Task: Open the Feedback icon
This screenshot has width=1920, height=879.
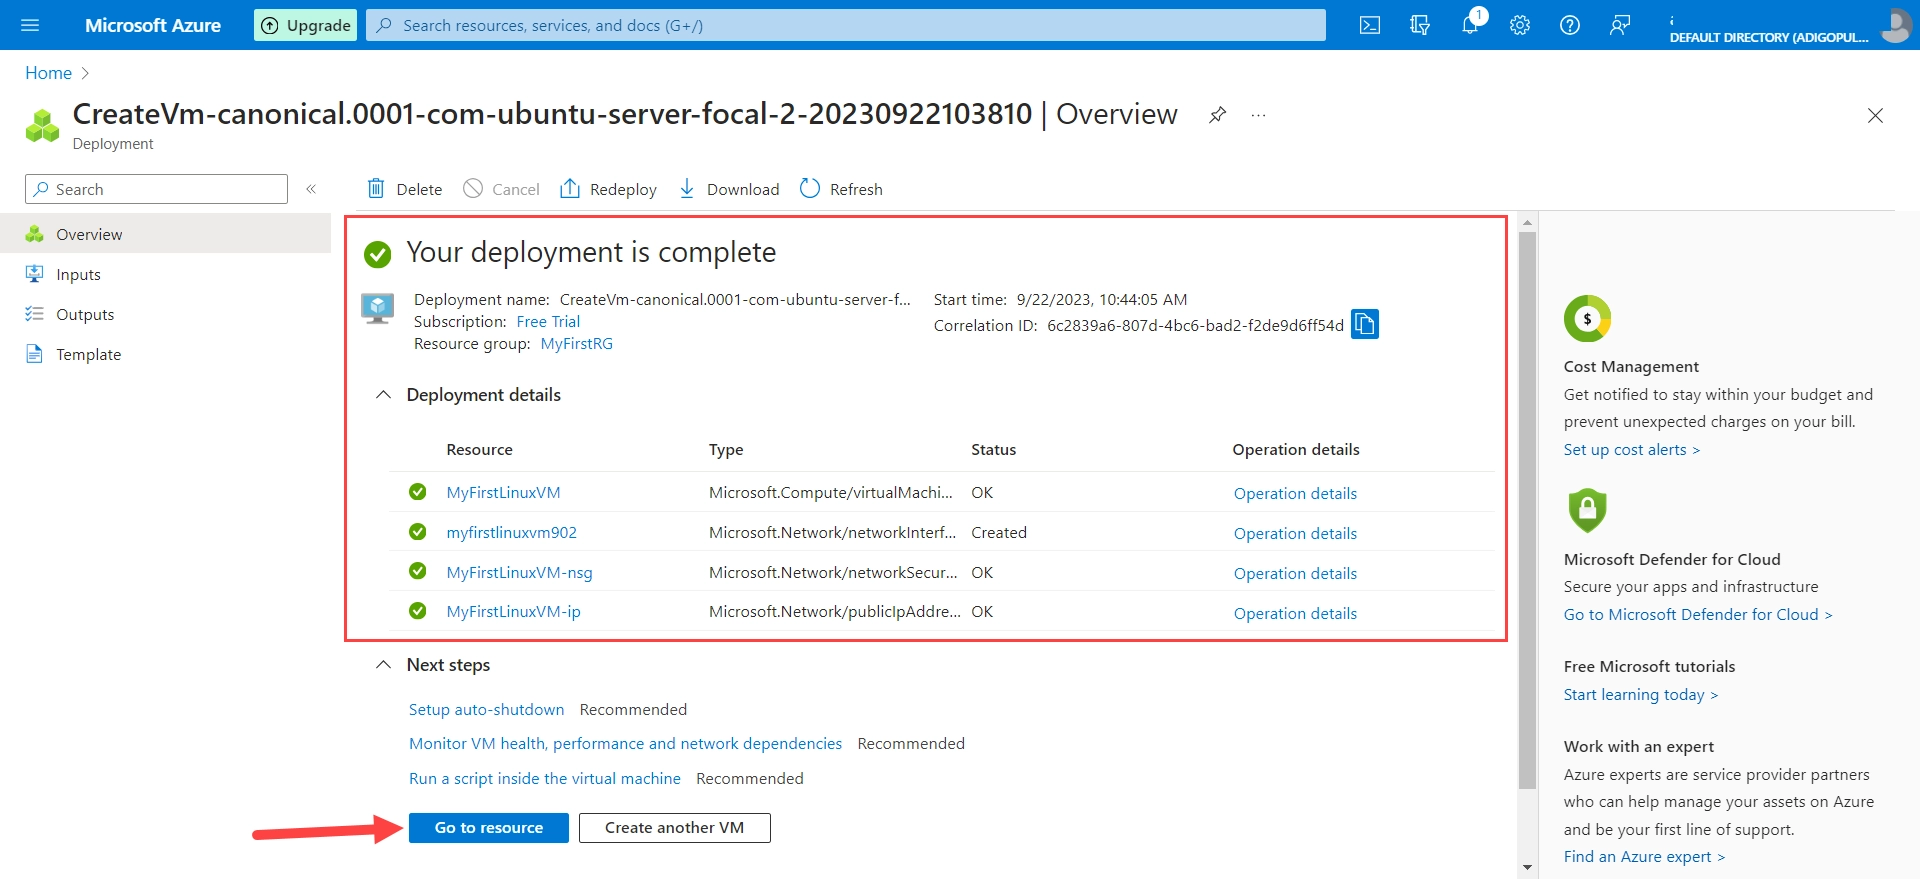Action: tap(1620, 25)
